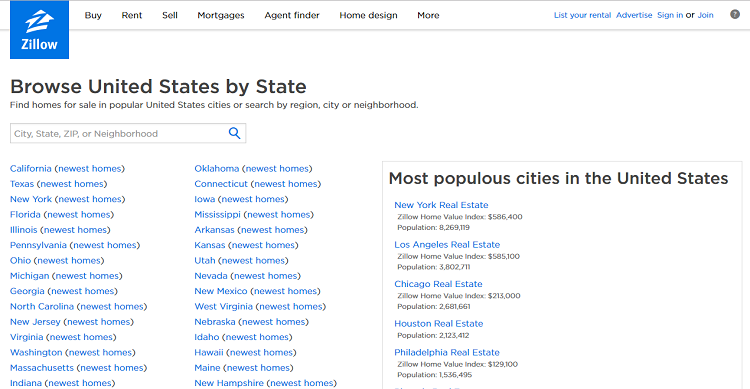Open the Utah state link

coord(205,260)
